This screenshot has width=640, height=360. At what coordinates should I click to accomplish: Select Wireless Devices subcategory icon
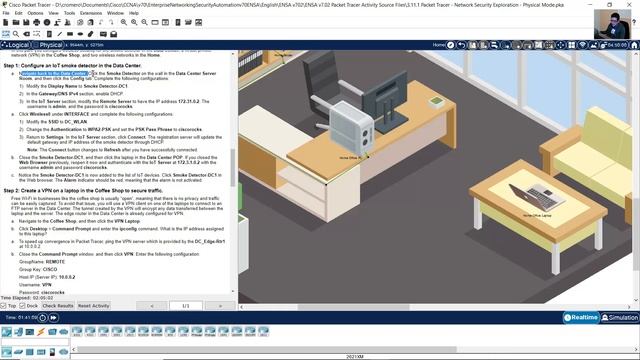click(x=41, y=352)
